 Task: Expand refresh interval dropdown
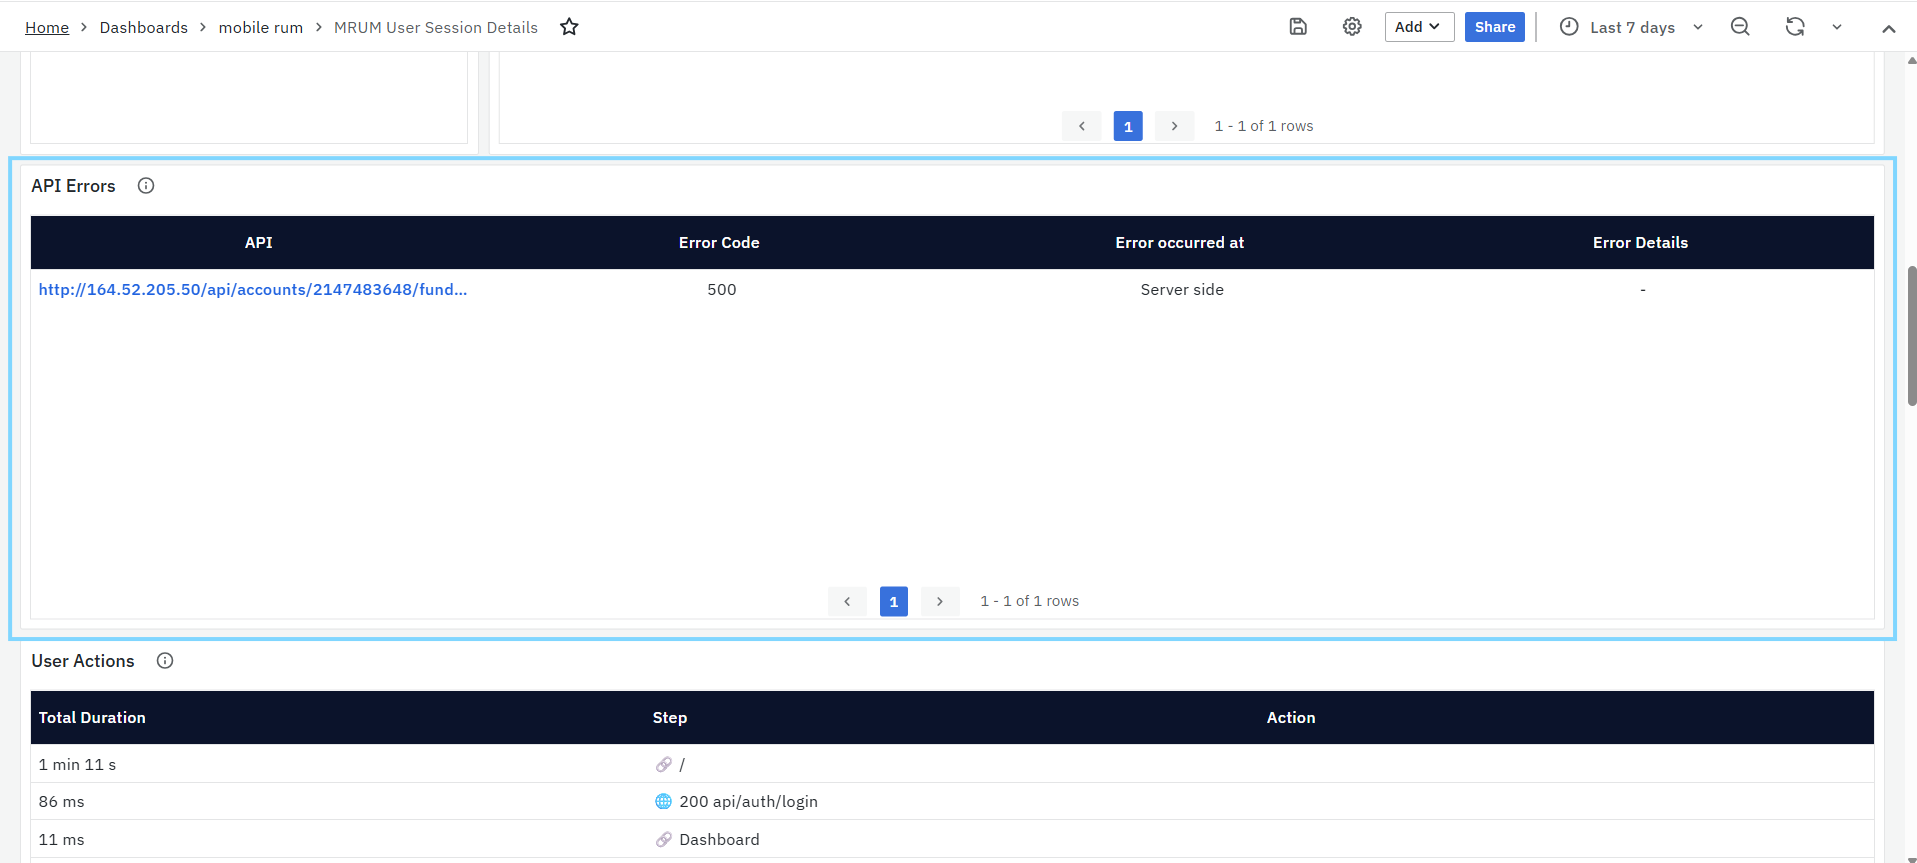point(1837,27)
